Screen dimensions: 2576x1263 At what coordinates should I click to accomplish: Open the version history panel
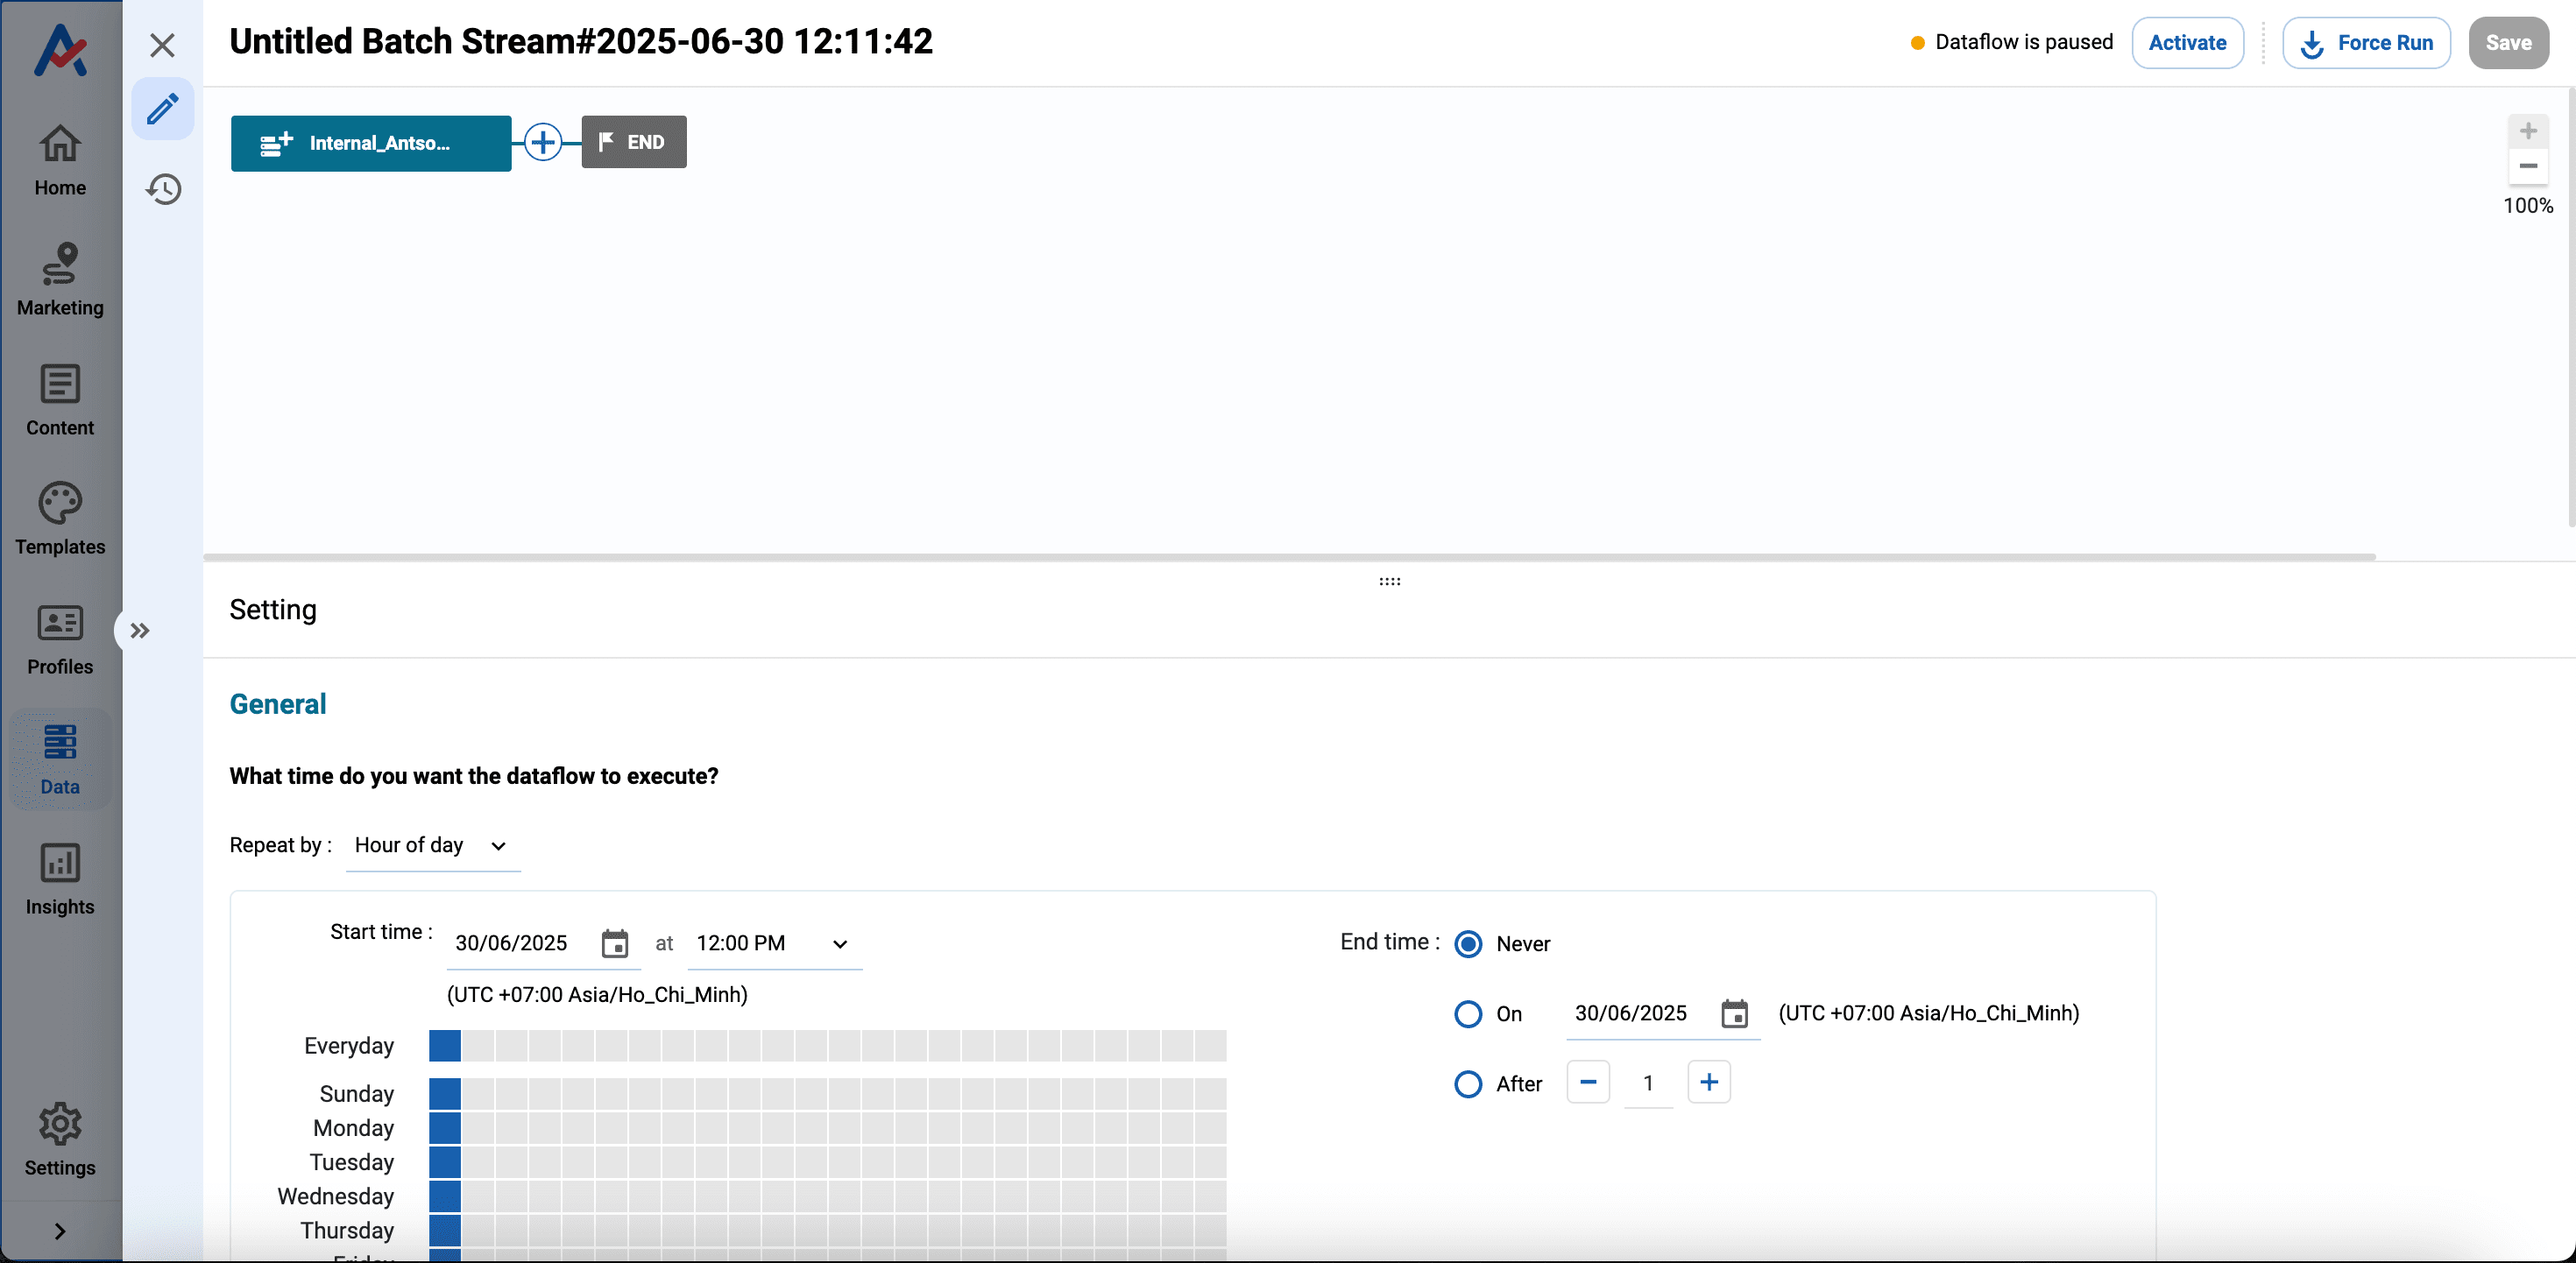(162, 189)
